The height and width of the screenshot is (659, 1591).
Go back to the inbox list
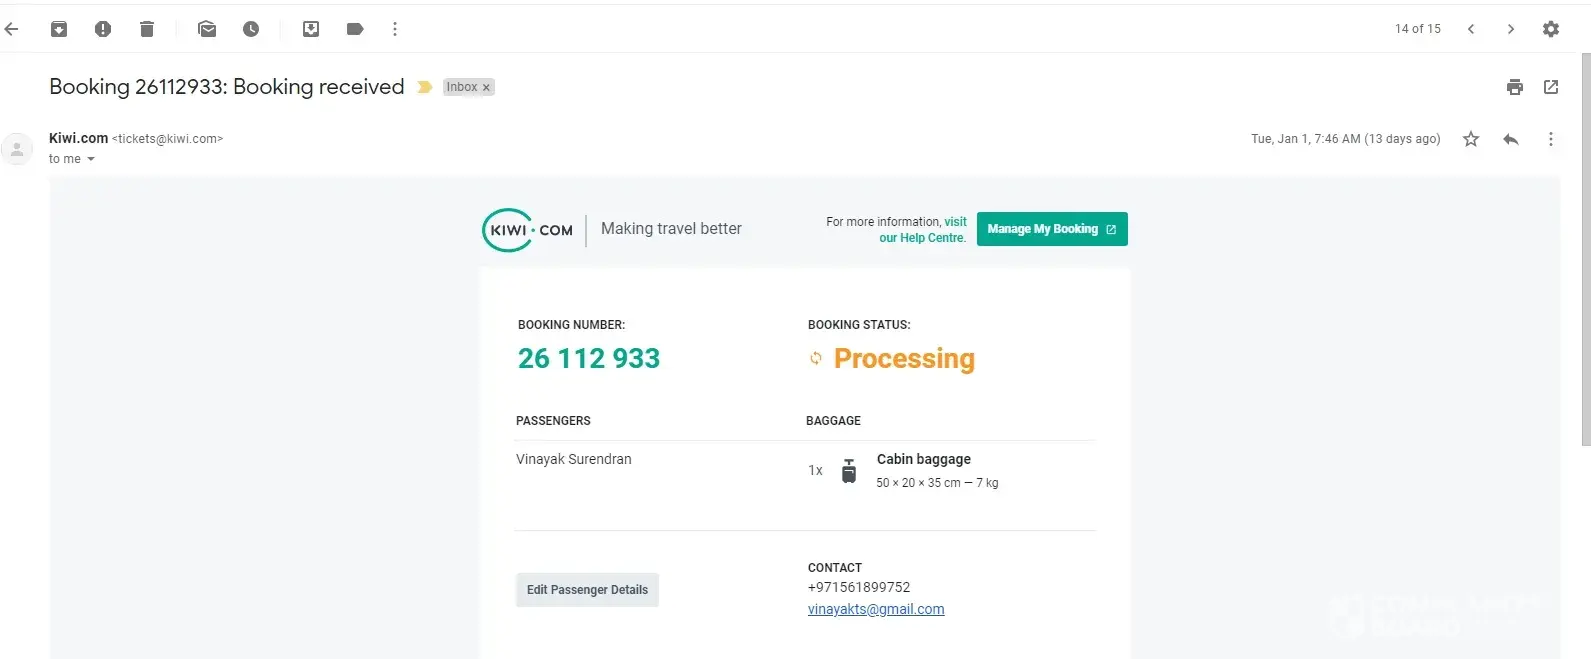[x=12, y=29]
